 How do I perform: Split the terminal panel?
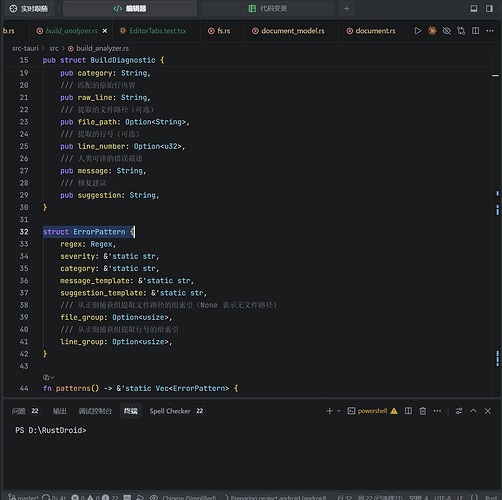408,411
